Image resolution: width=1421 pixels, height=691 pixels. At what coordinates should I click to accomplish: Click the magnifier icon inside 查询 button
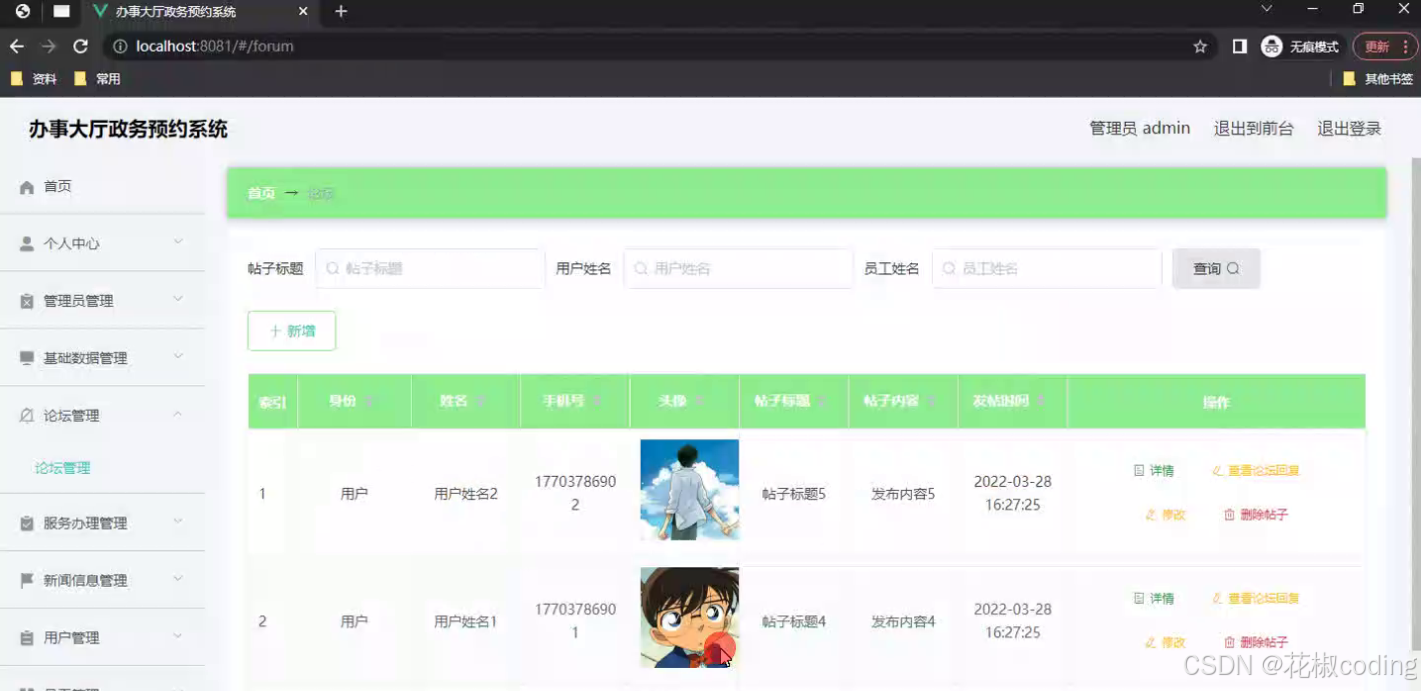pos(1233,268)
